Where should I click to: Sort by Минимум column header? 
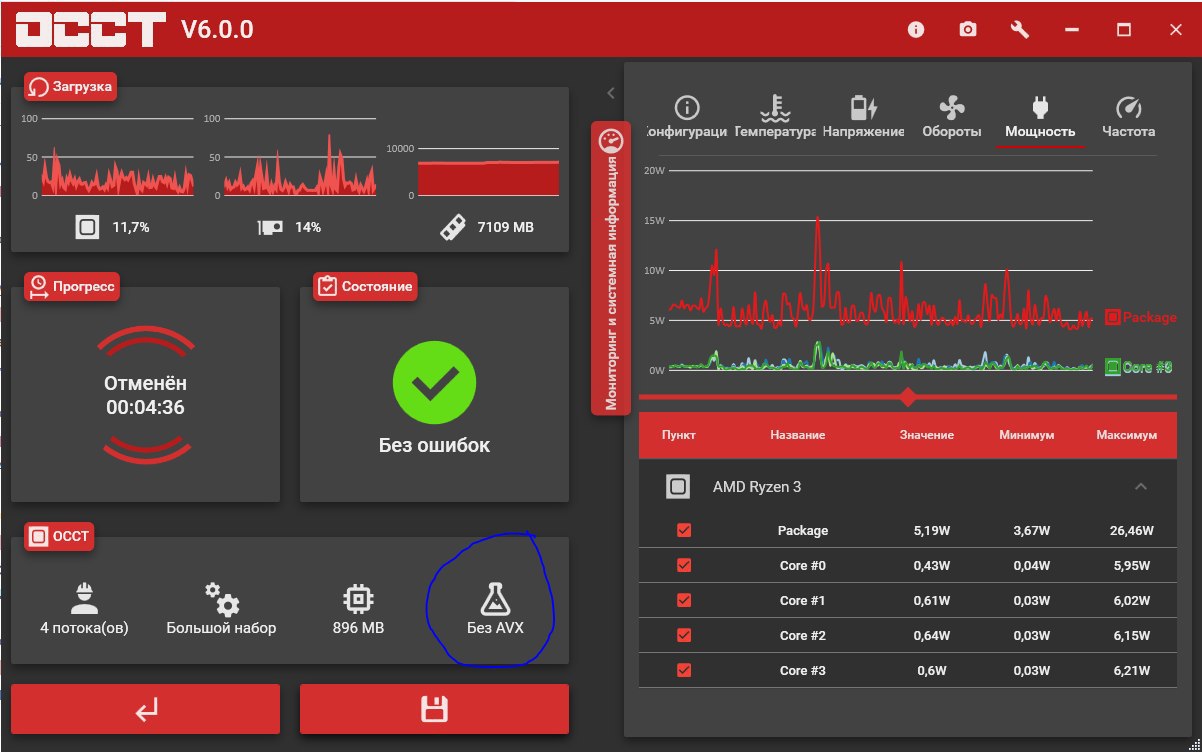click(1026, 435)
